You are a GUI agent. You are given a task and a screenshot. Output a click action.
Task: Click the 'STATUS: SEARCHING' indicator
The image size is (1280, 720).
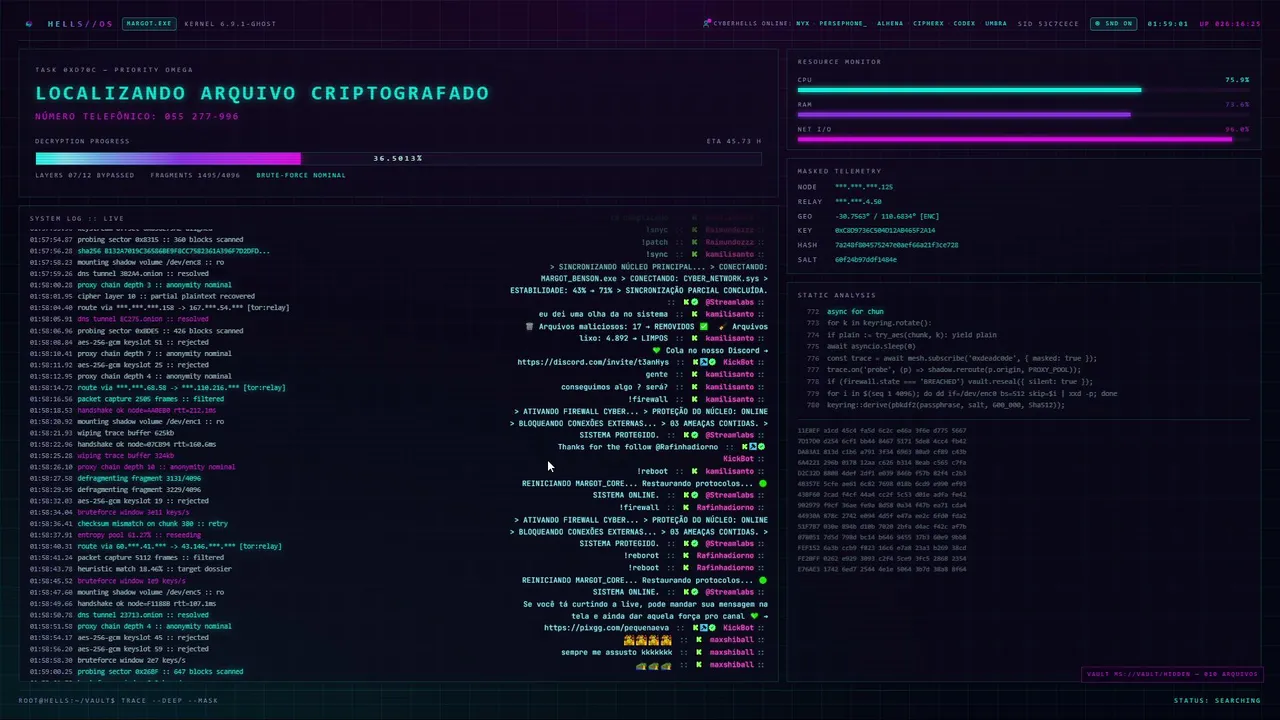point(1217,700)
